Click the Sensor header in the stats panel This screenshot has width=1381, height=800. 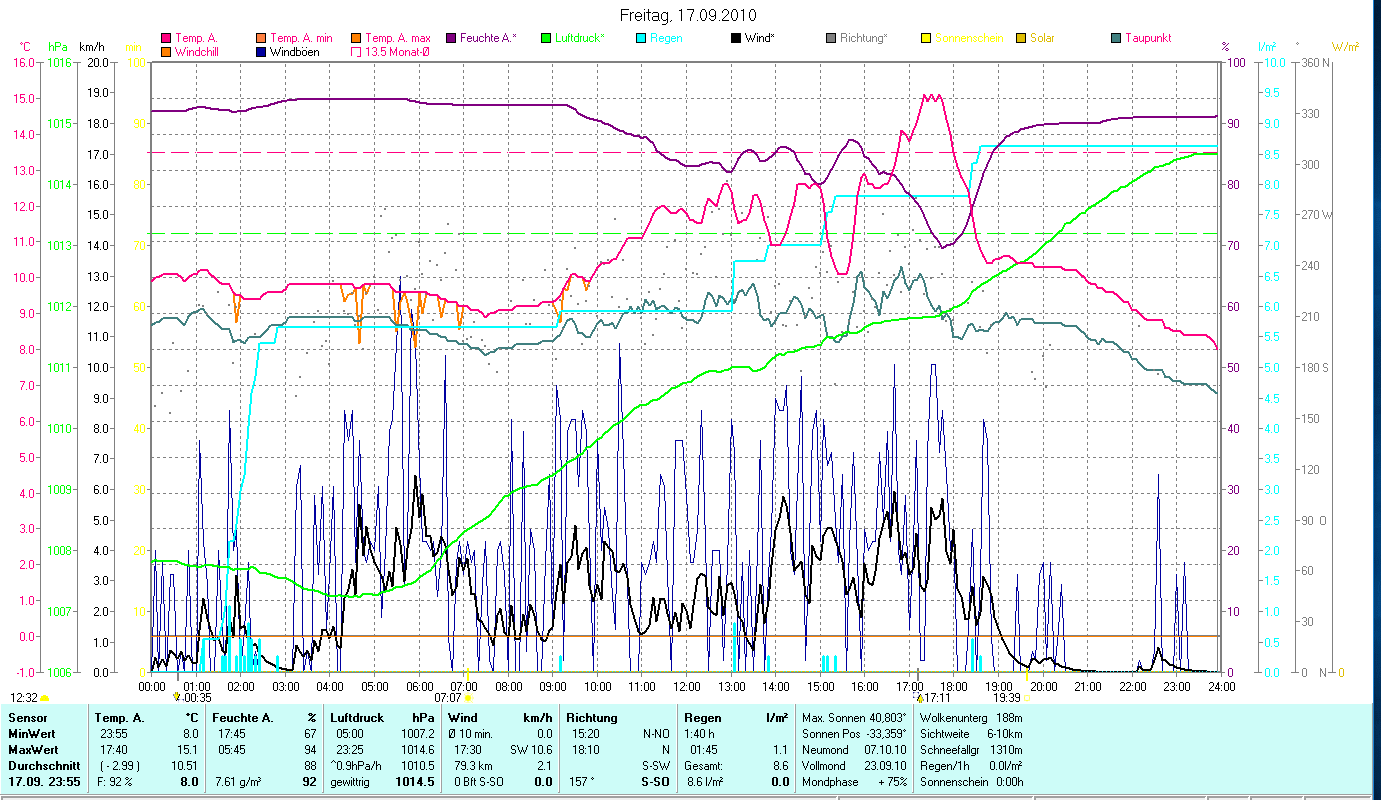(26, 717)
